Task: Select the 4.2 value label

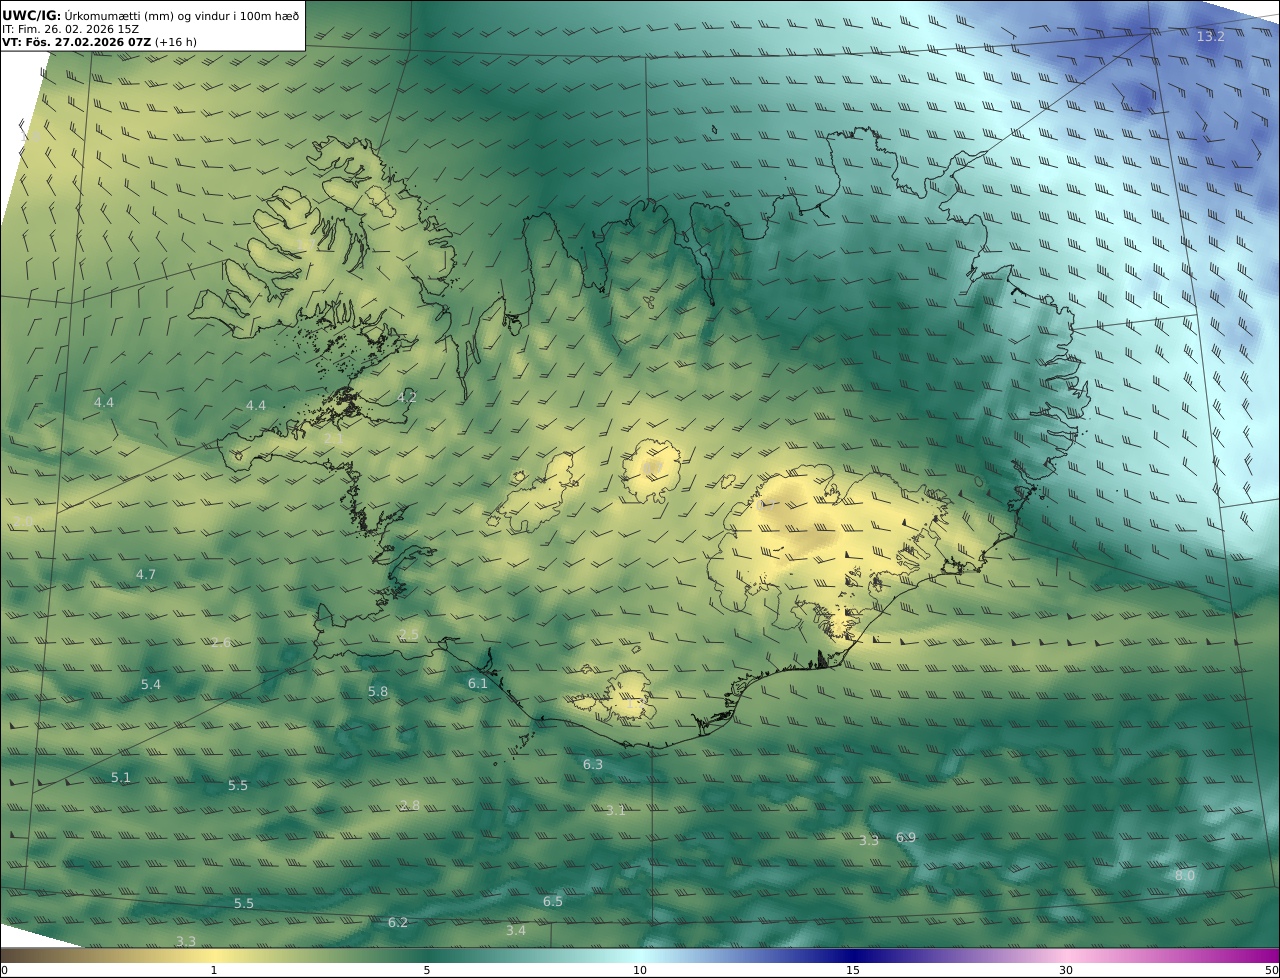Action: tap(406, 397)
